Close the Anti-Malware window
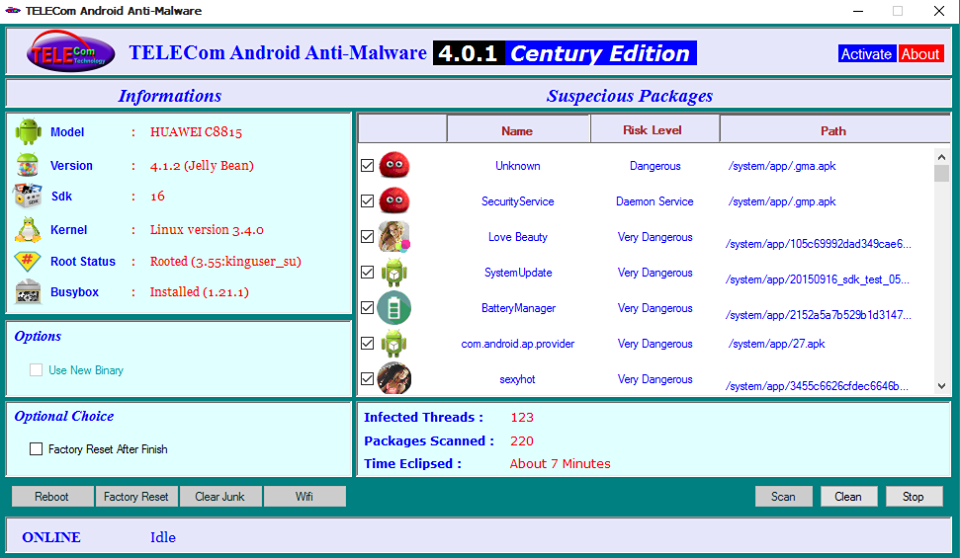Viewport: 960px width, 558px height. [939, 11]
